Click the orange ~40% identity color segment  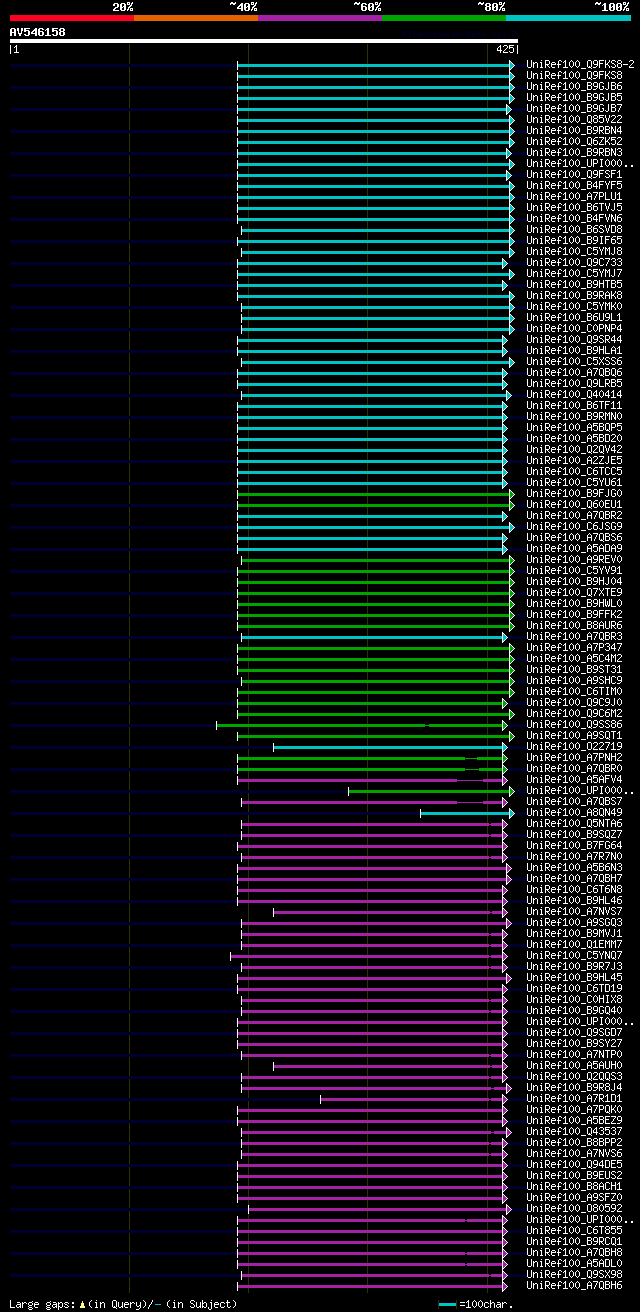196,18
